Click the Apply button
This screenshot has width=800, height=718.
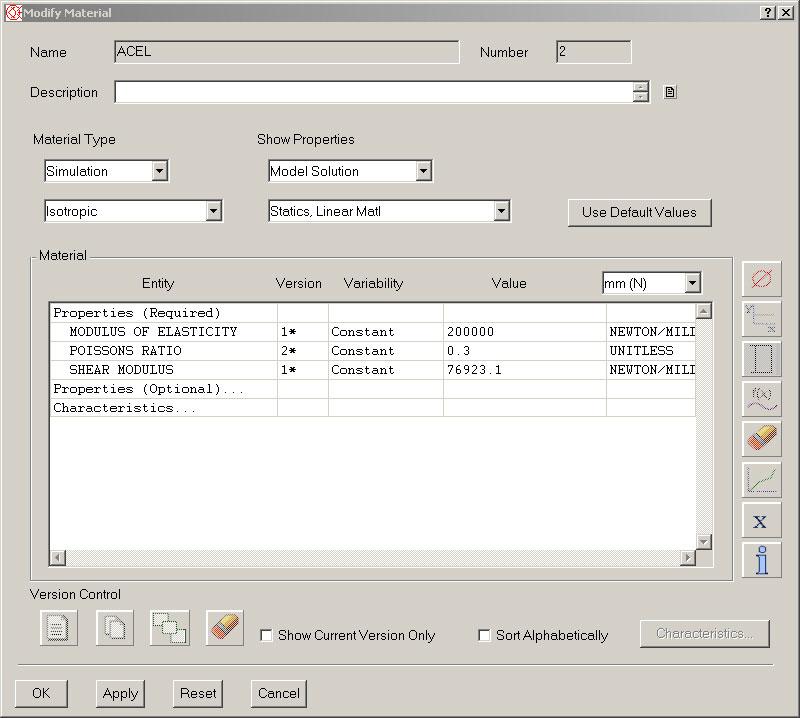click(x=120, y=694)
